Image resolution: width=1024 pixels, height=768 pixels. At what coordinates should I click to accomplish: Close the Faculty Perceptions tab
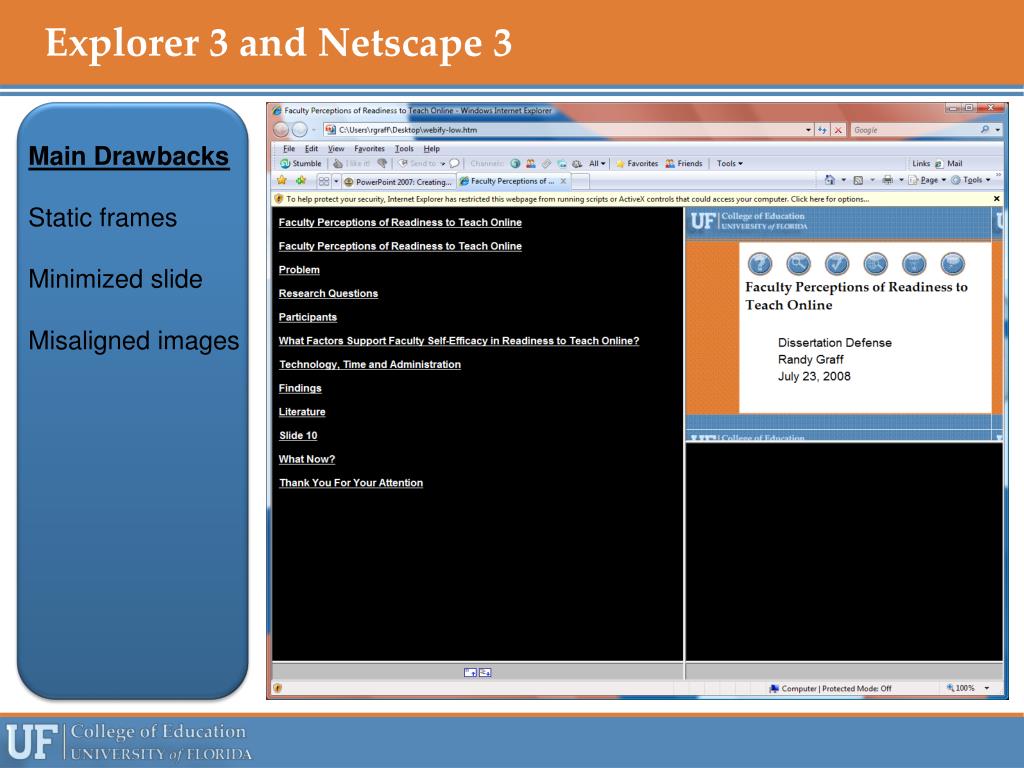(563, 181)
